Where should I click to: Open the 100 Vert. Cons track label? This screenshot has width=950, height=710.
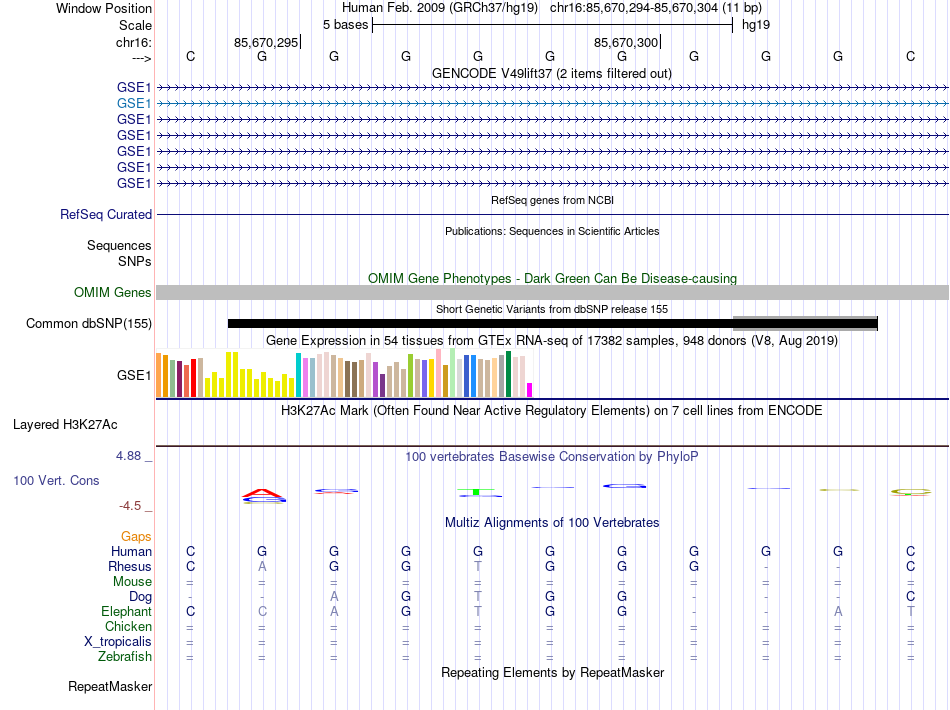tap(56, 480)
